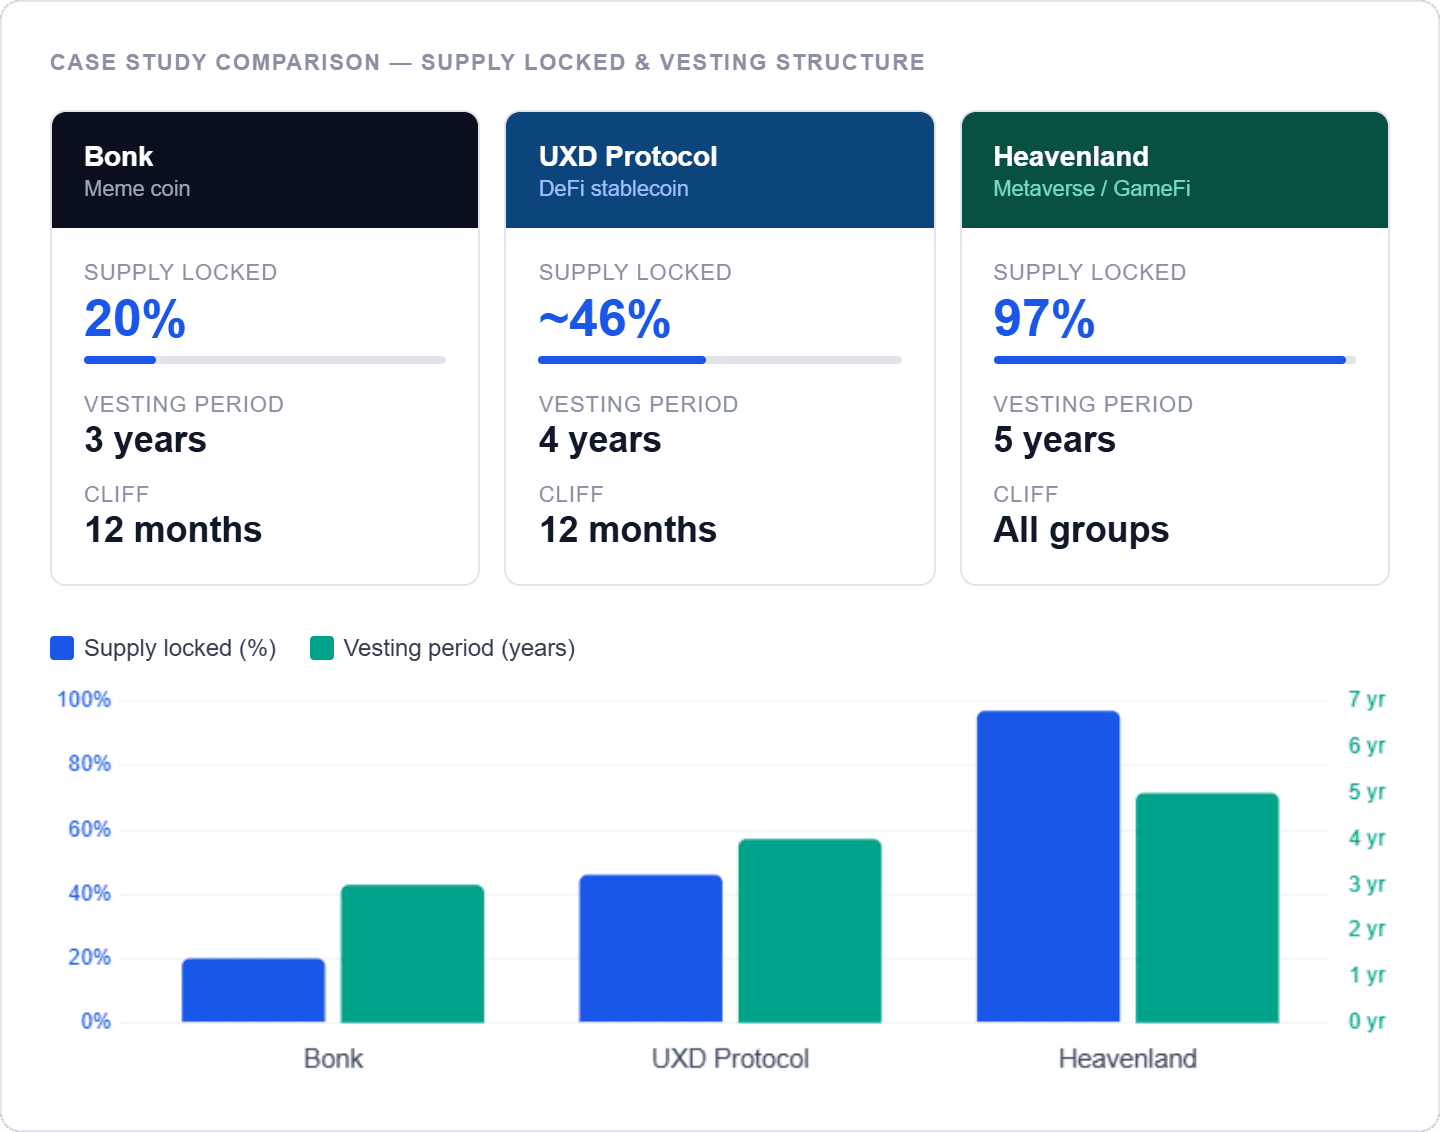Click UXD Protocol's ~46% progress bar
The image size is (1440, 1132).
click(x=720, y=360)
